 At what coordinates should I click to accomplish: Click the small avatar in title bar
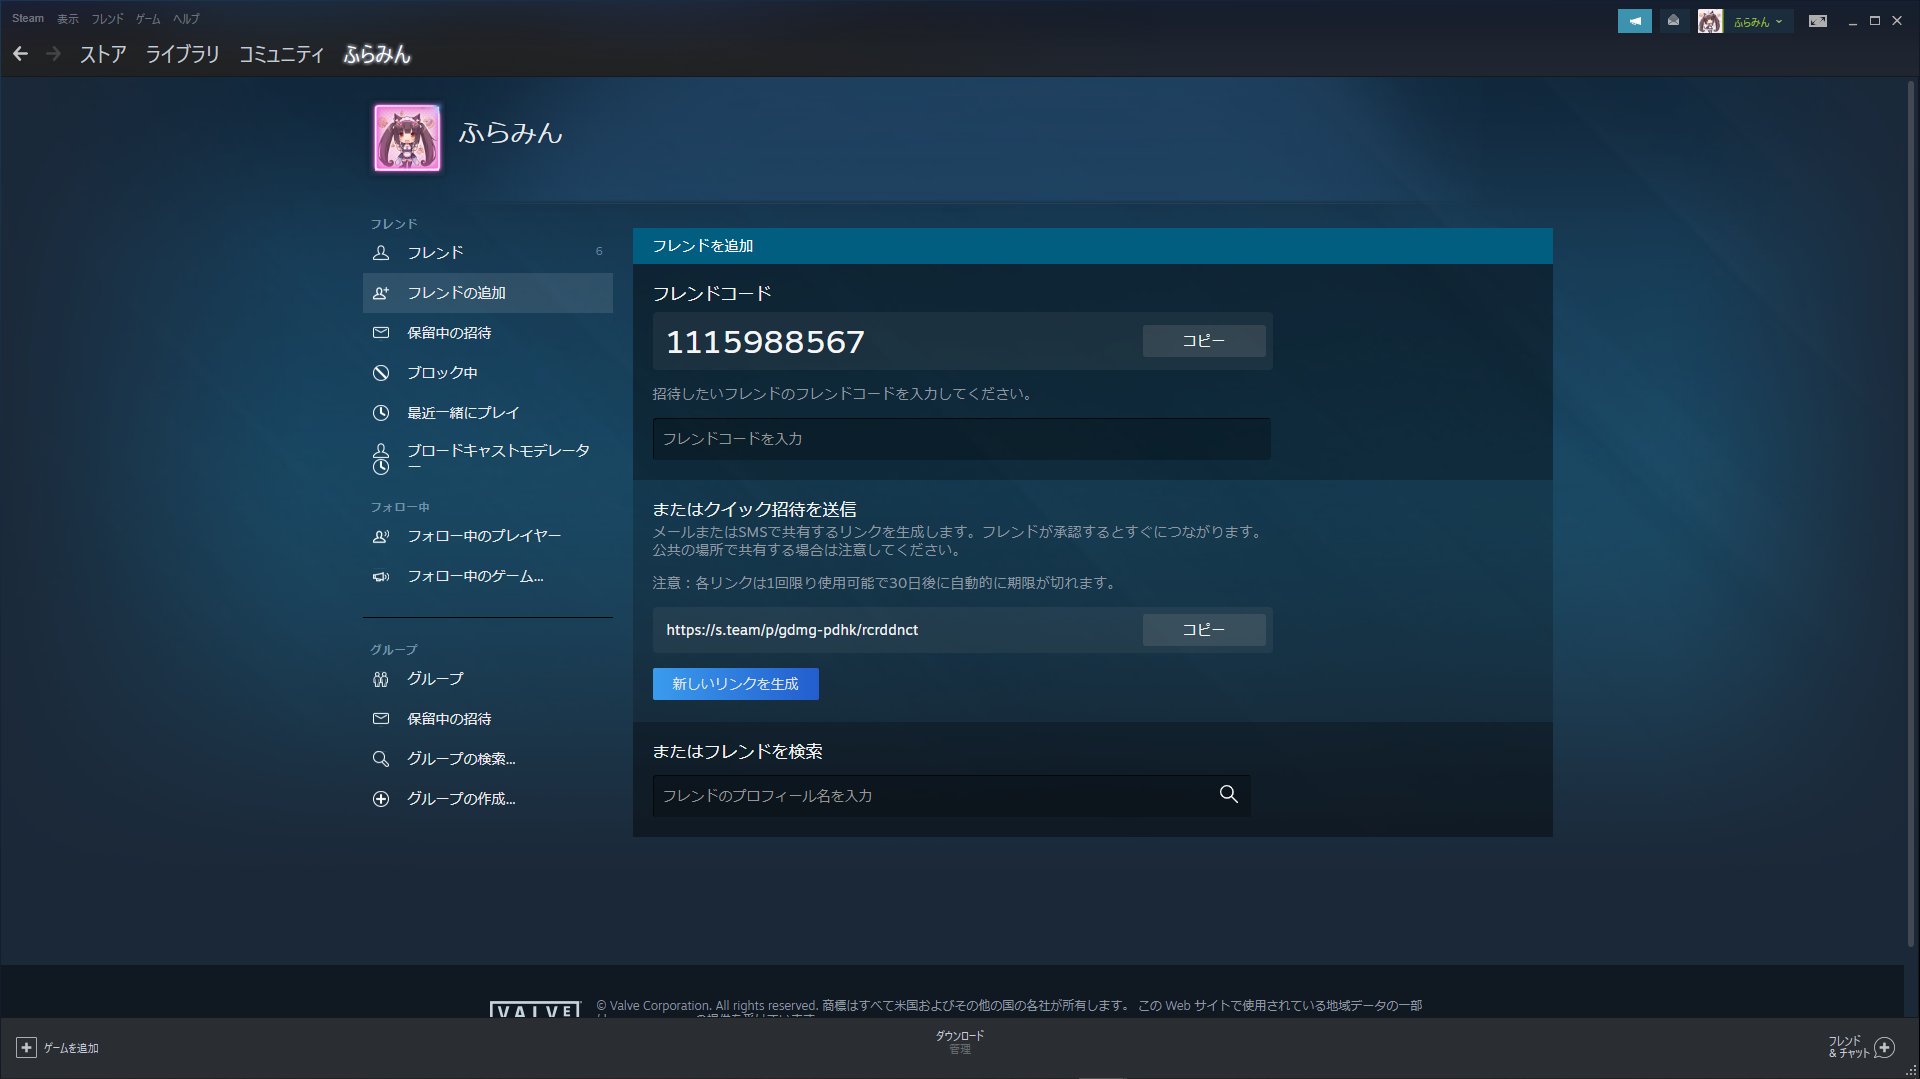(1710, 21)
